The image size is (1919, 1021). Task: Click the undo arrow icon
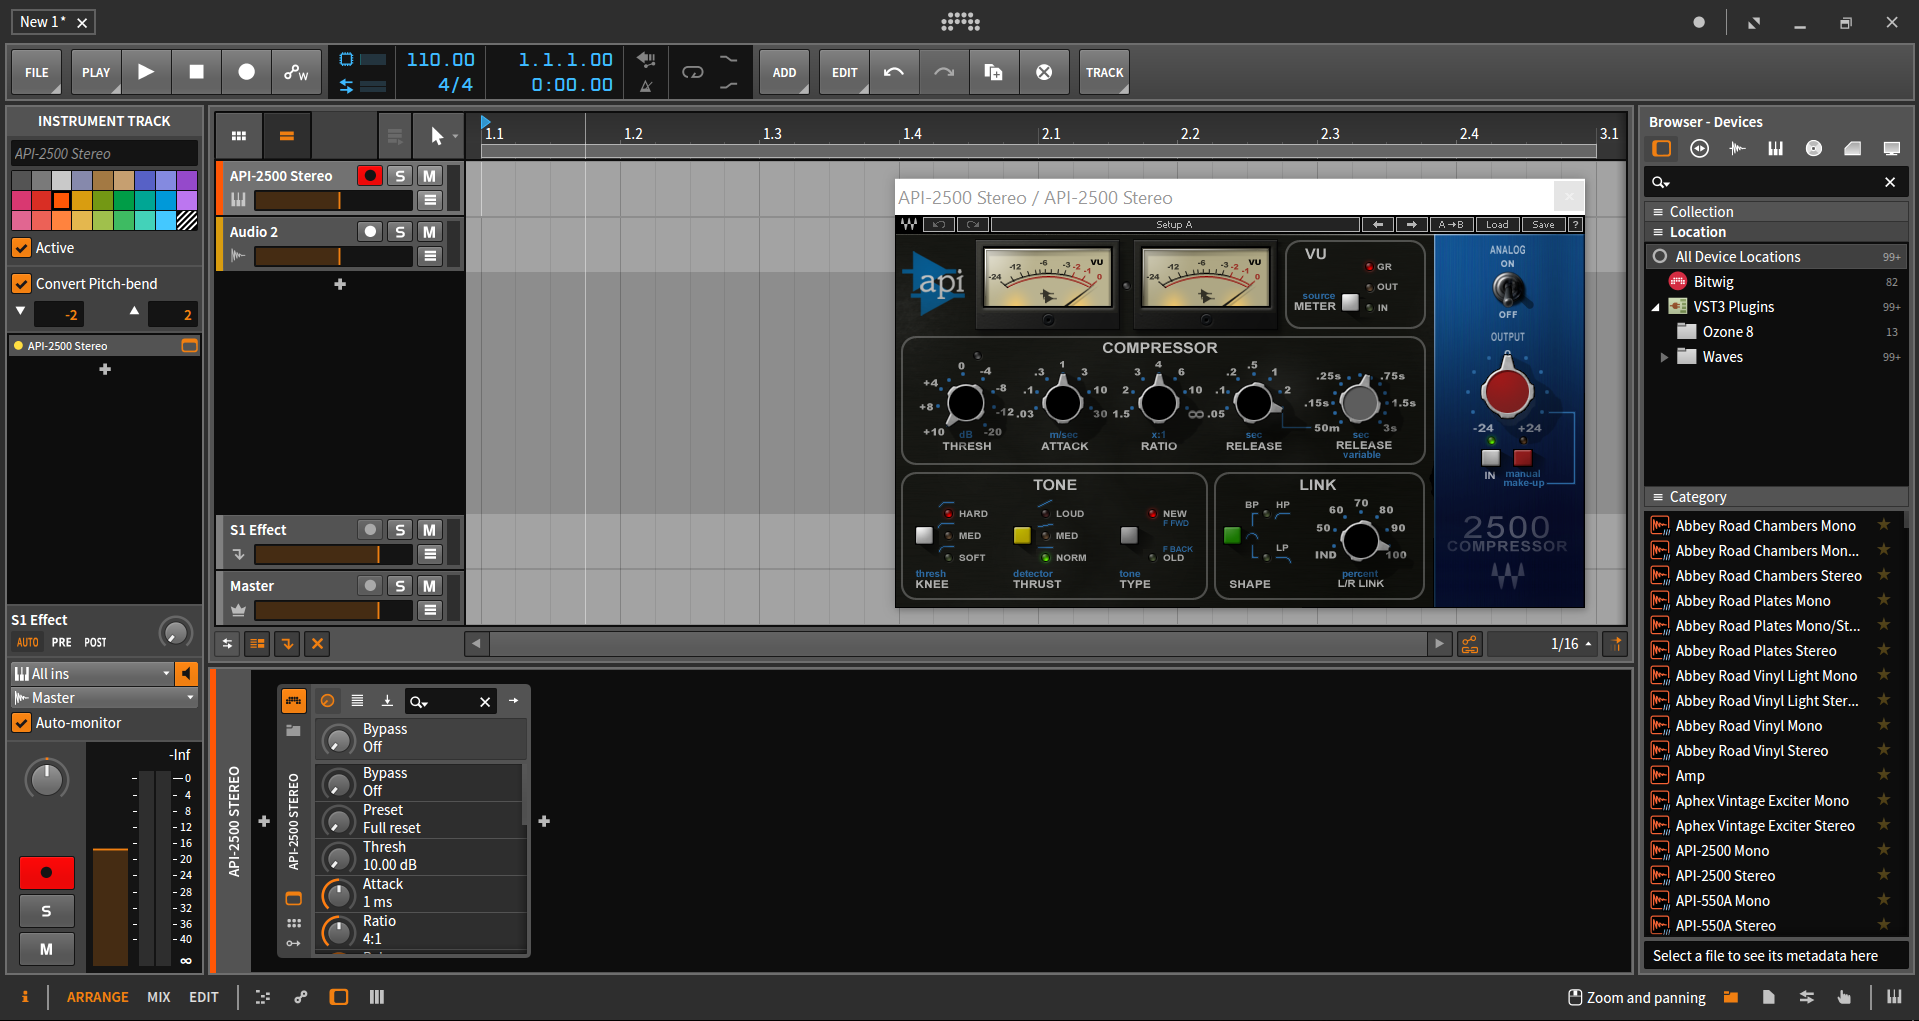(x=894, y=72)
